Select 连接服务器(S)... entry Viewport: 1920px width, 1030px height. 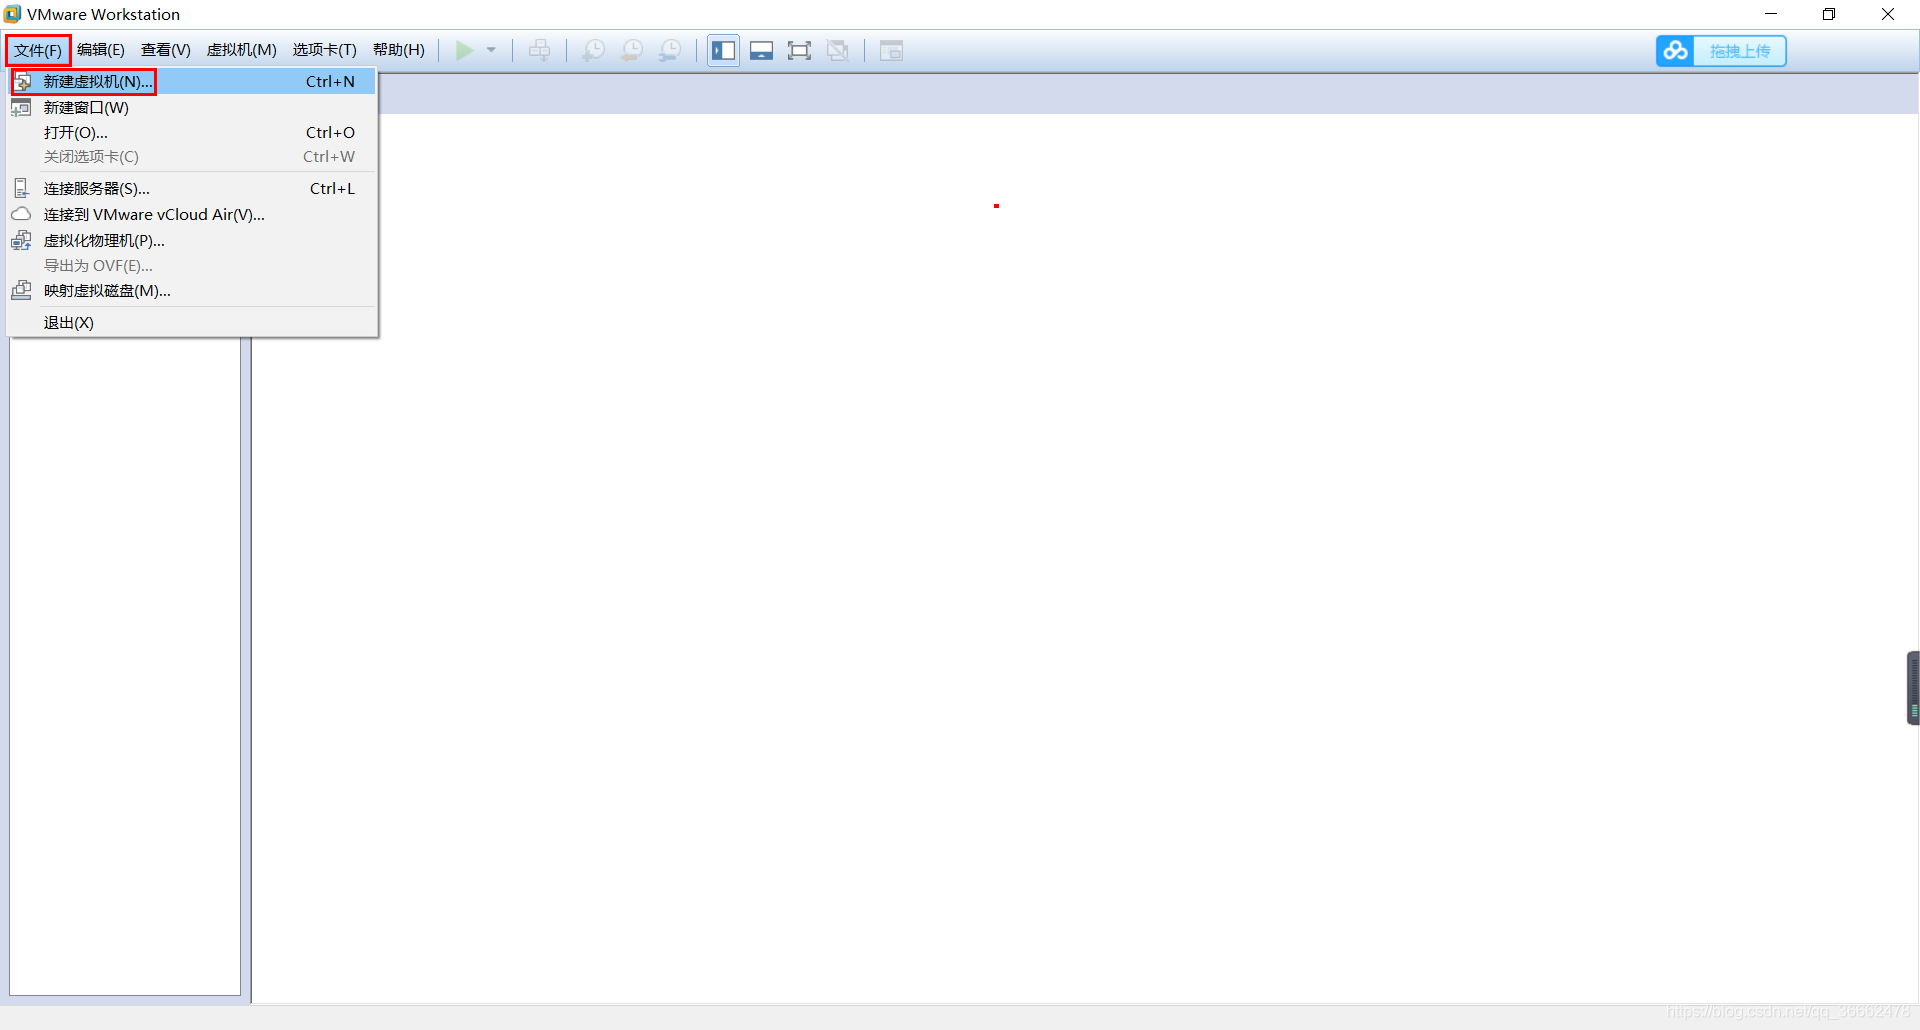tap(192, 188)
